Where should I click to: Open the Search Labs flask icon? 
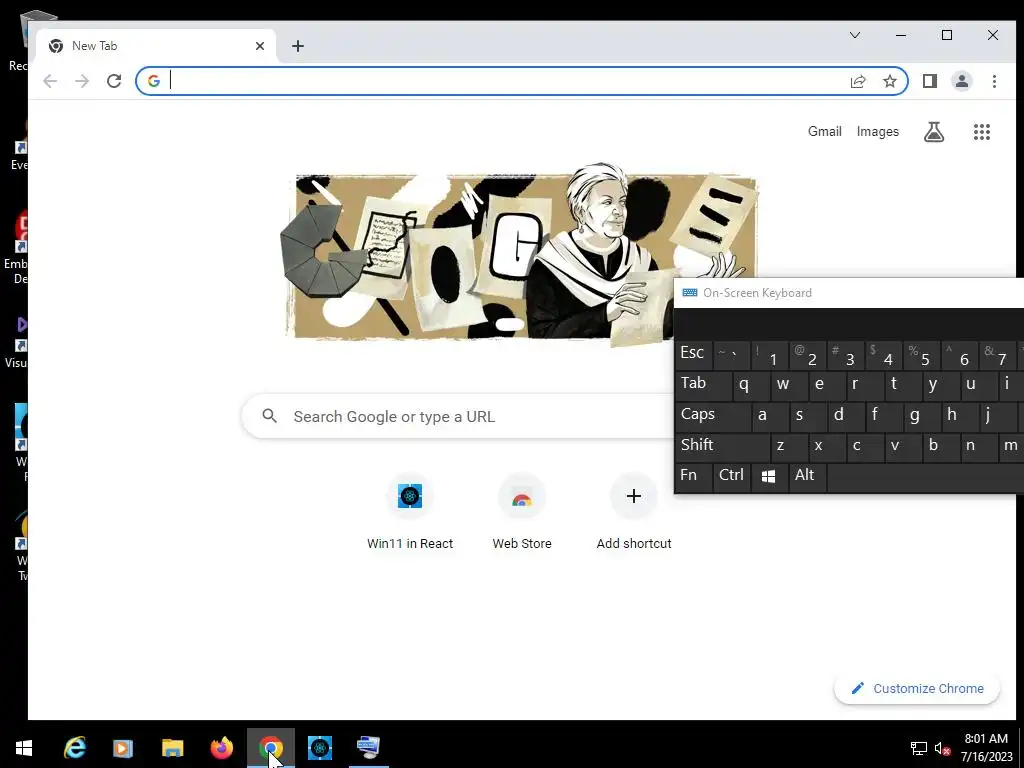[x=934, y=132]
